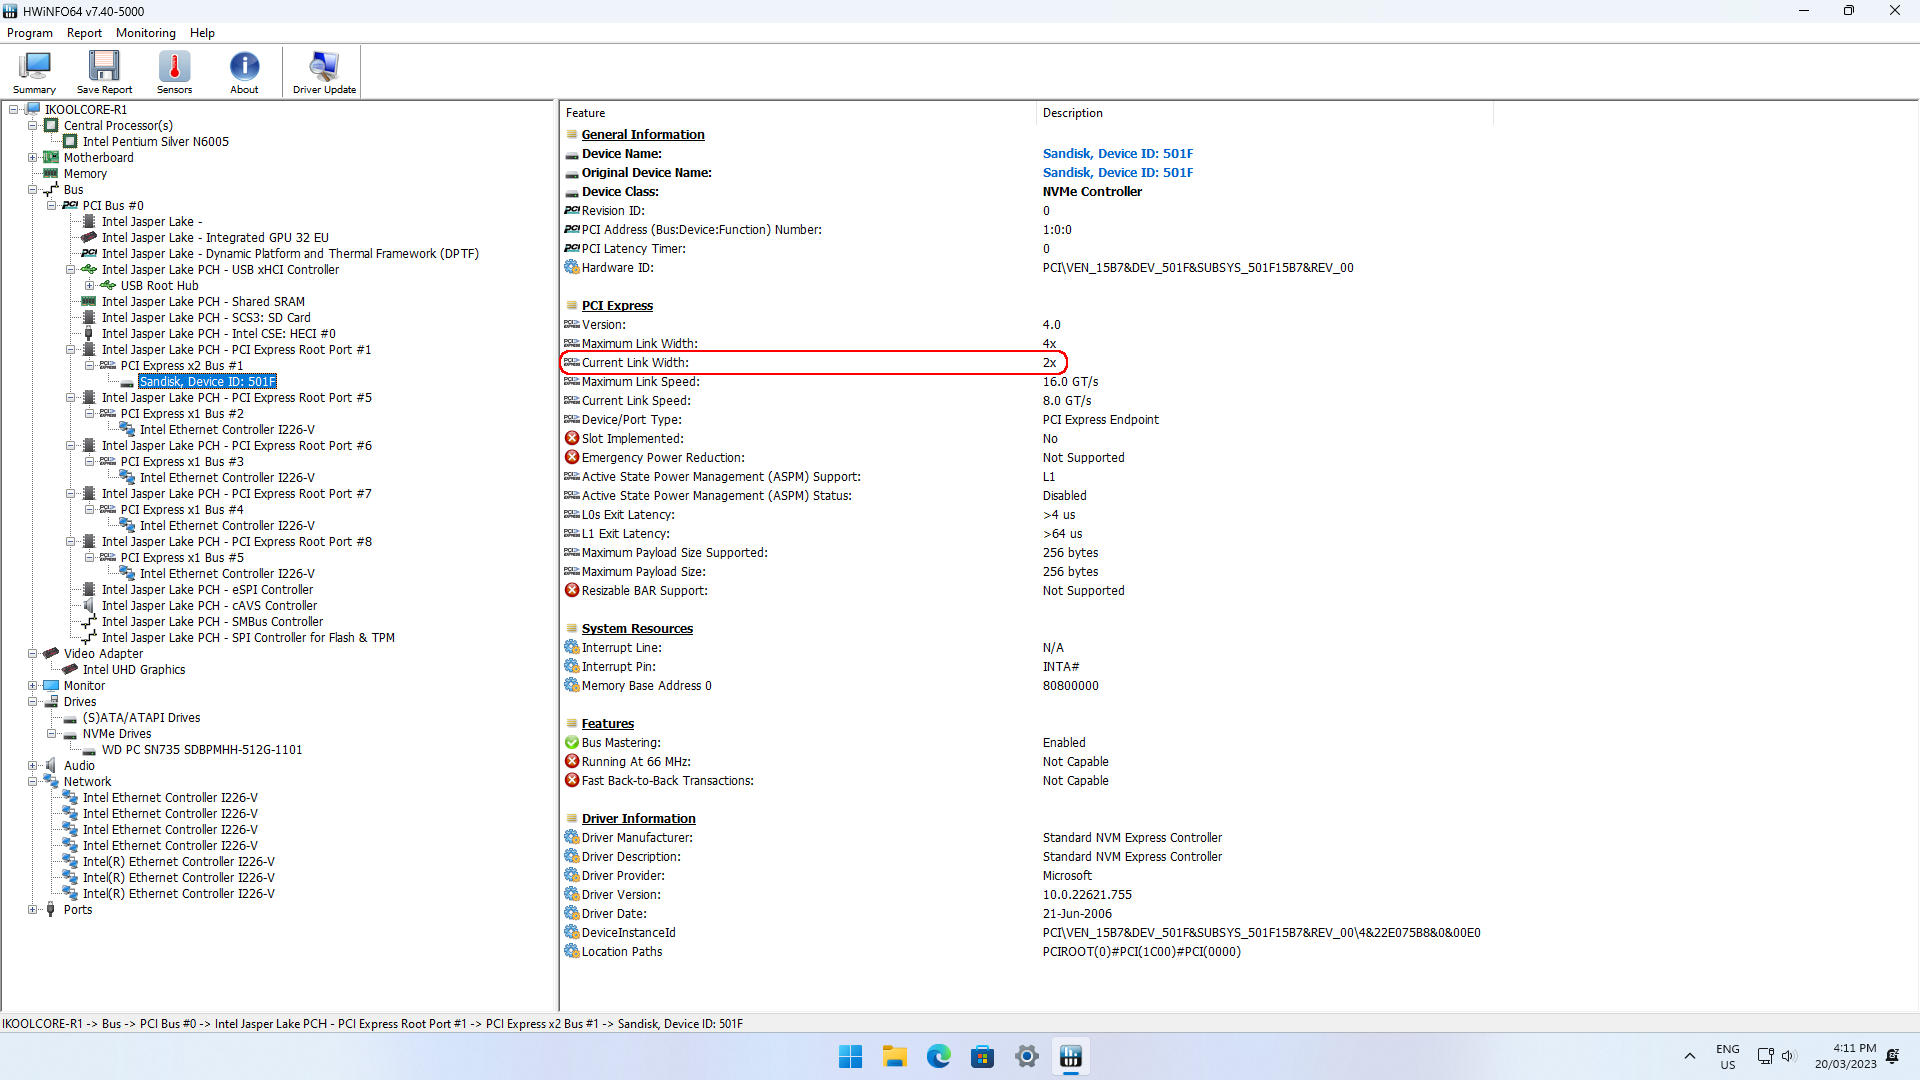1920x1080 pixels.
Task: Click the PCI Express section heading
Action: point(617,306)
